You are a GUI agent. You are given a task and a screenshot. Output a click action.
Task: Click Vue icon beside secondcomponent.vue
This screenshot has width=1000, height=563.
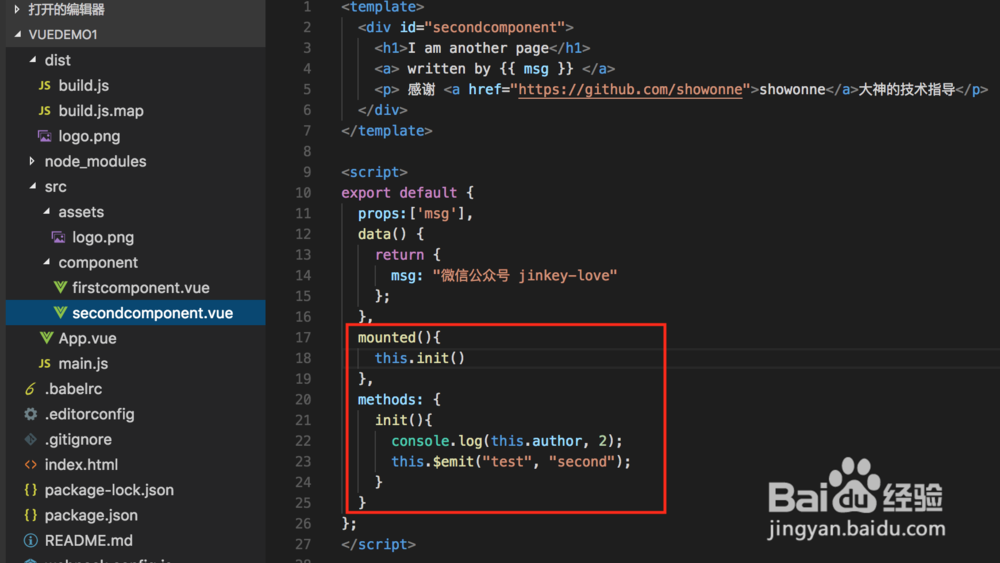(x=60, y=313)
